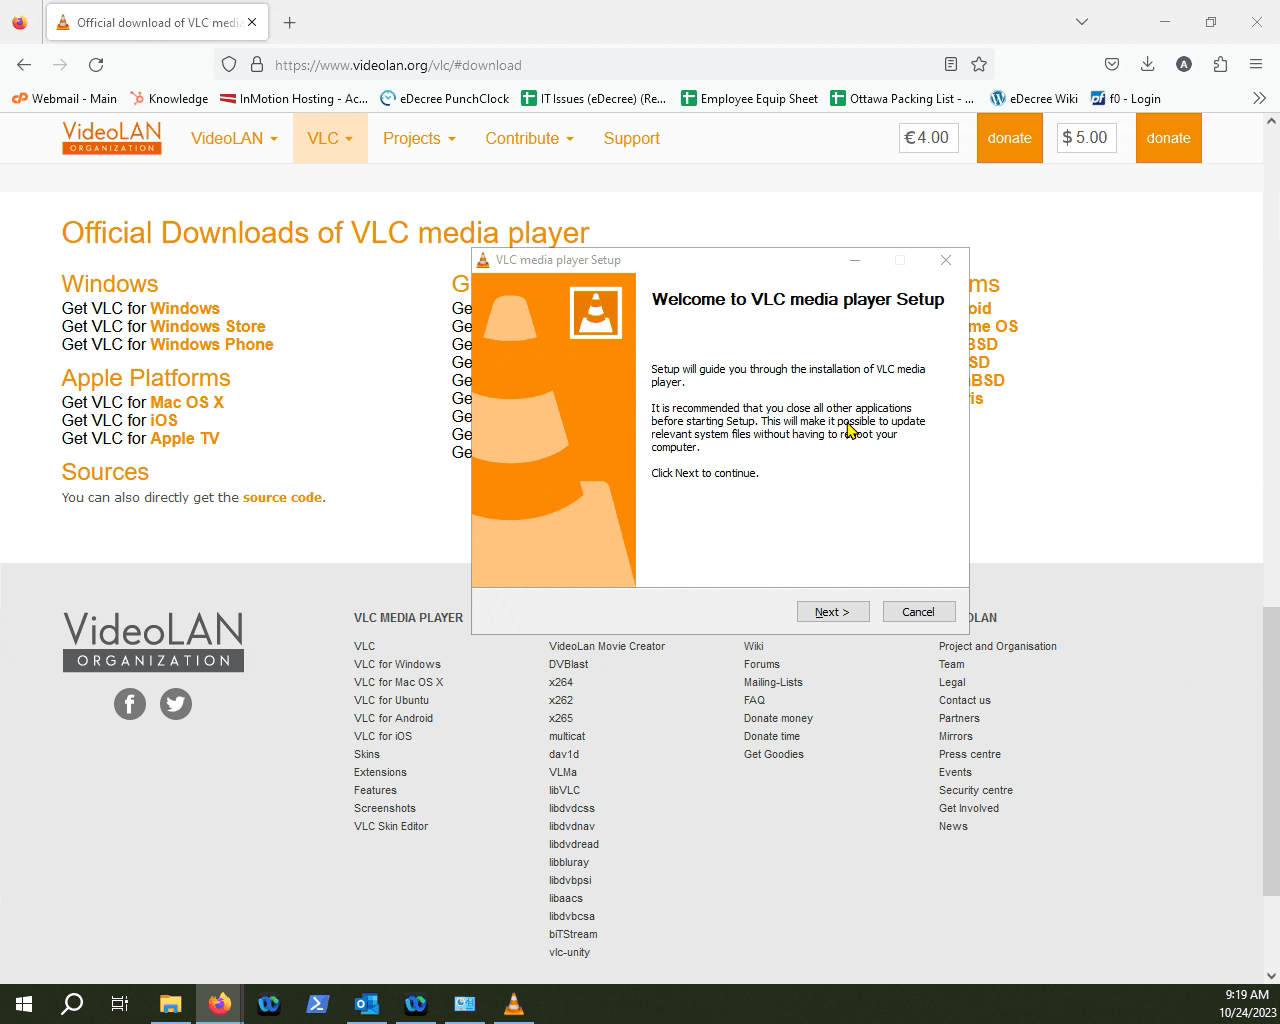
Task: Expand the VideoLAN dropdown menu
Action: coord(234,139)
